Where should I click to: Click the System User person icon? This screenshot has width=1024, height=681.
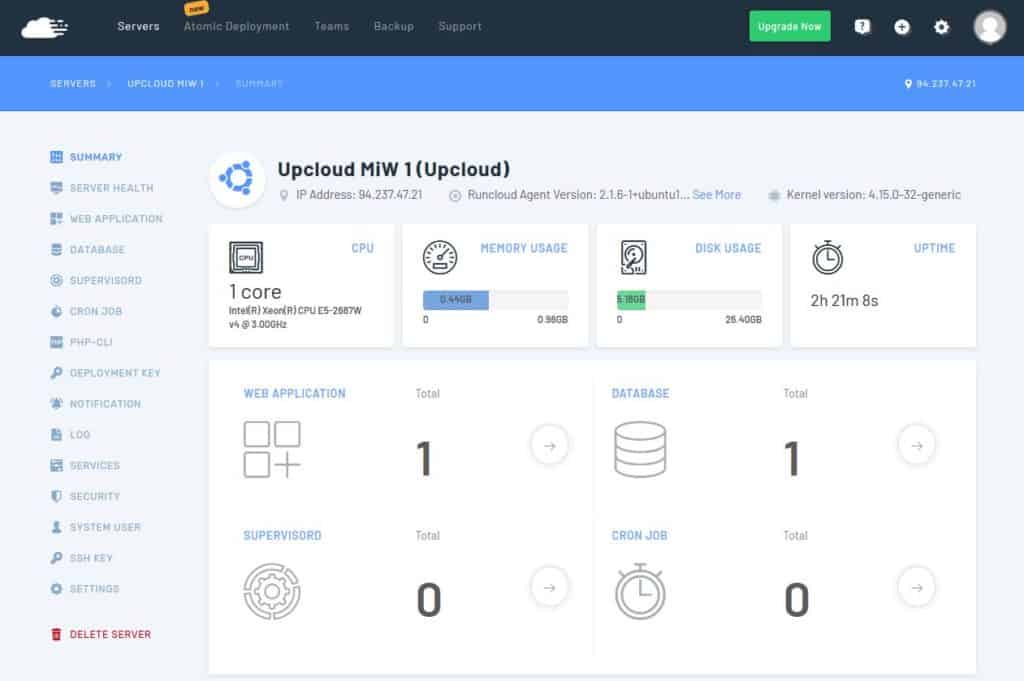(x=57, y=527)
